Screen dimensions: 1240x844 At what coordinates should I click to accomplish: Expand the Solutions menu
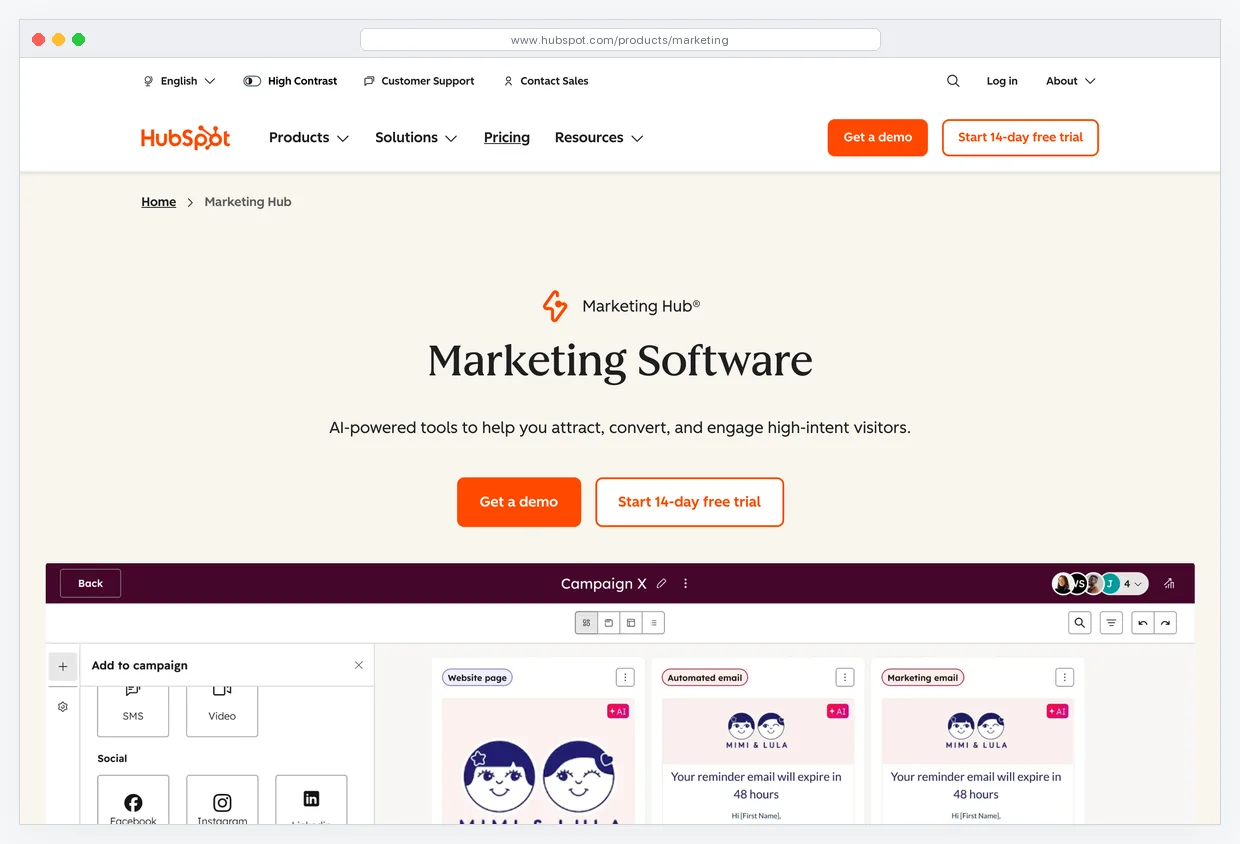(416, 138)
